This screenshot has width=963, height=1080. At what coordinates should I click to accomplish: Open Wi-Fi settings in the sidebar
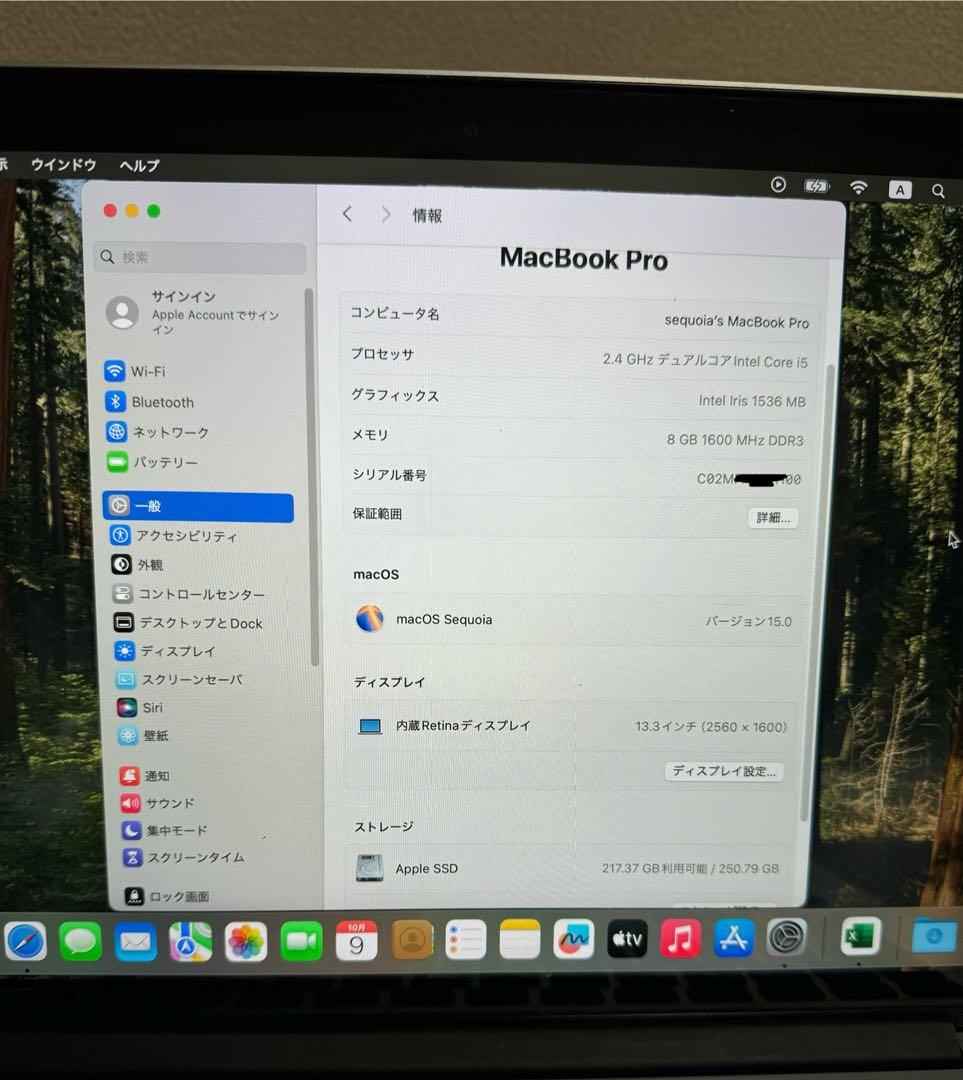click(151, 371)
